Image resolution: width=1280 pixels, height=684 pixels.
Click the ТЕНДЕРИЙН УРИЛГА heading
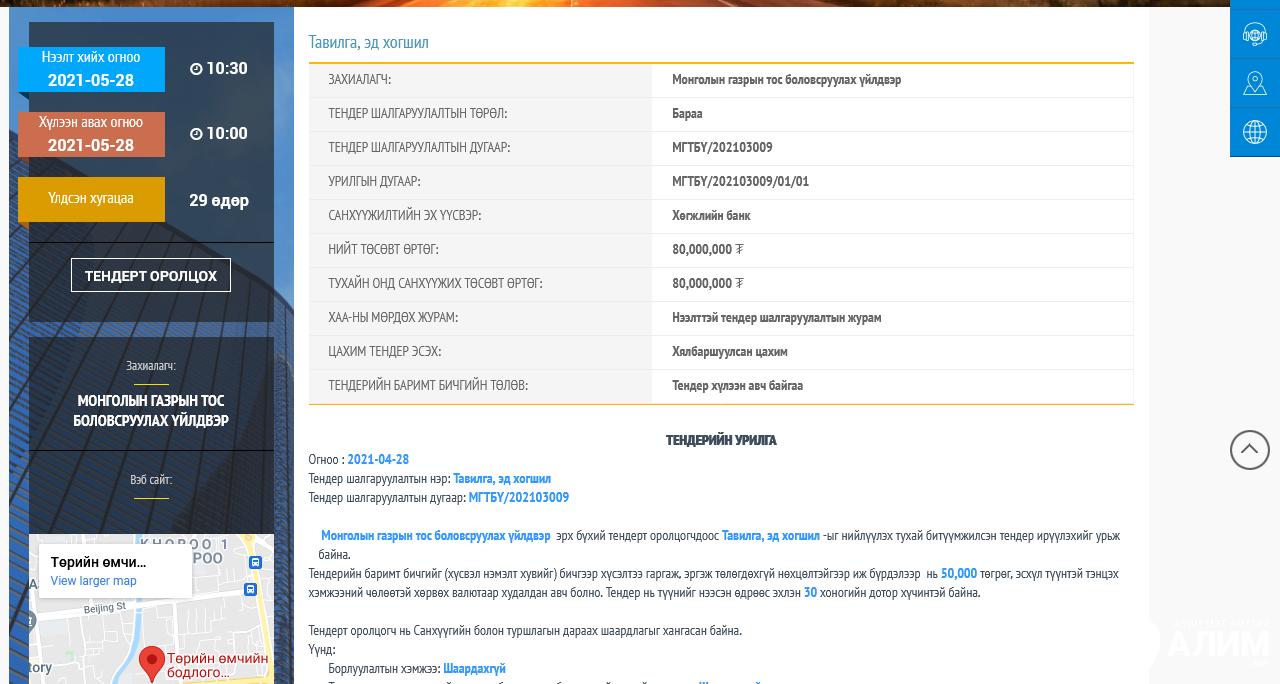click(x=721, y=441)
